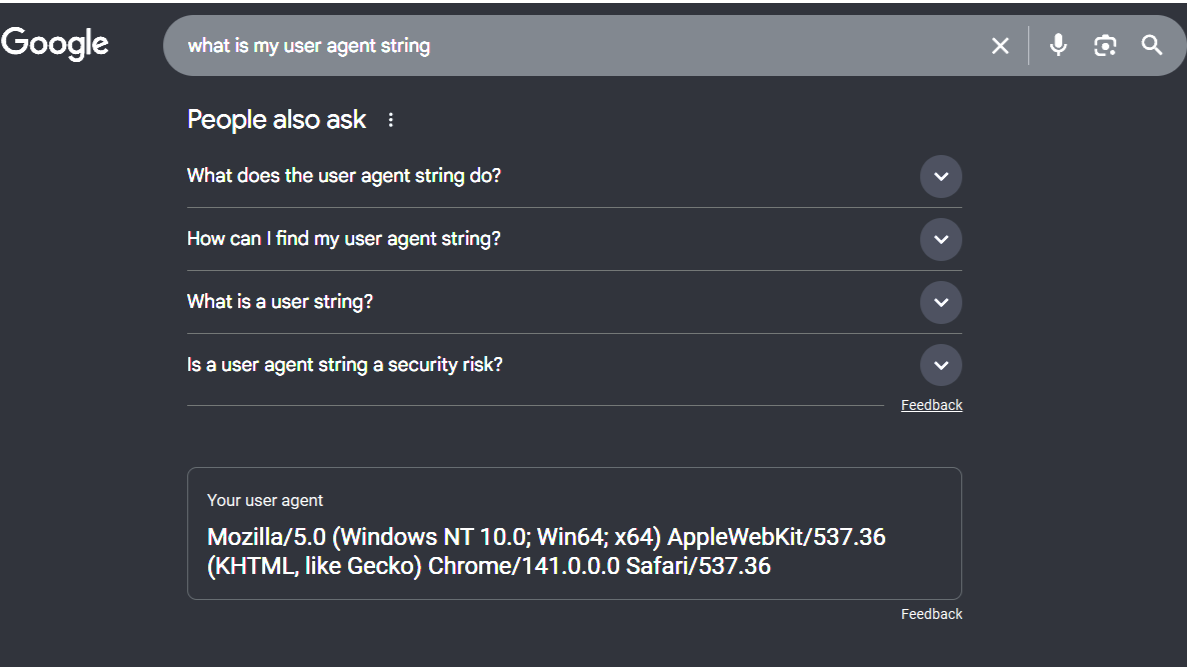
Task: Select the question text about finding user agents
Action: point(344,239)
